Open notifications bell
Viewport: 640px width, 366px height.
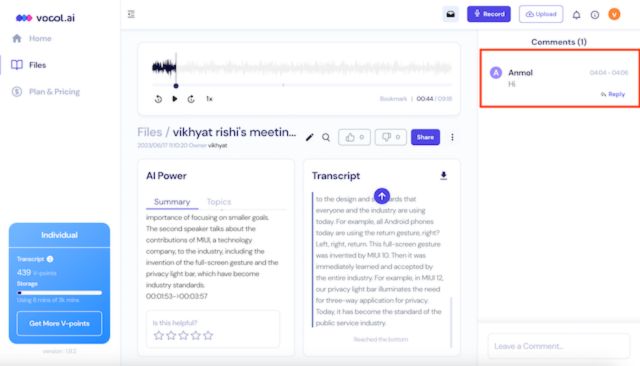coord(576,15)
